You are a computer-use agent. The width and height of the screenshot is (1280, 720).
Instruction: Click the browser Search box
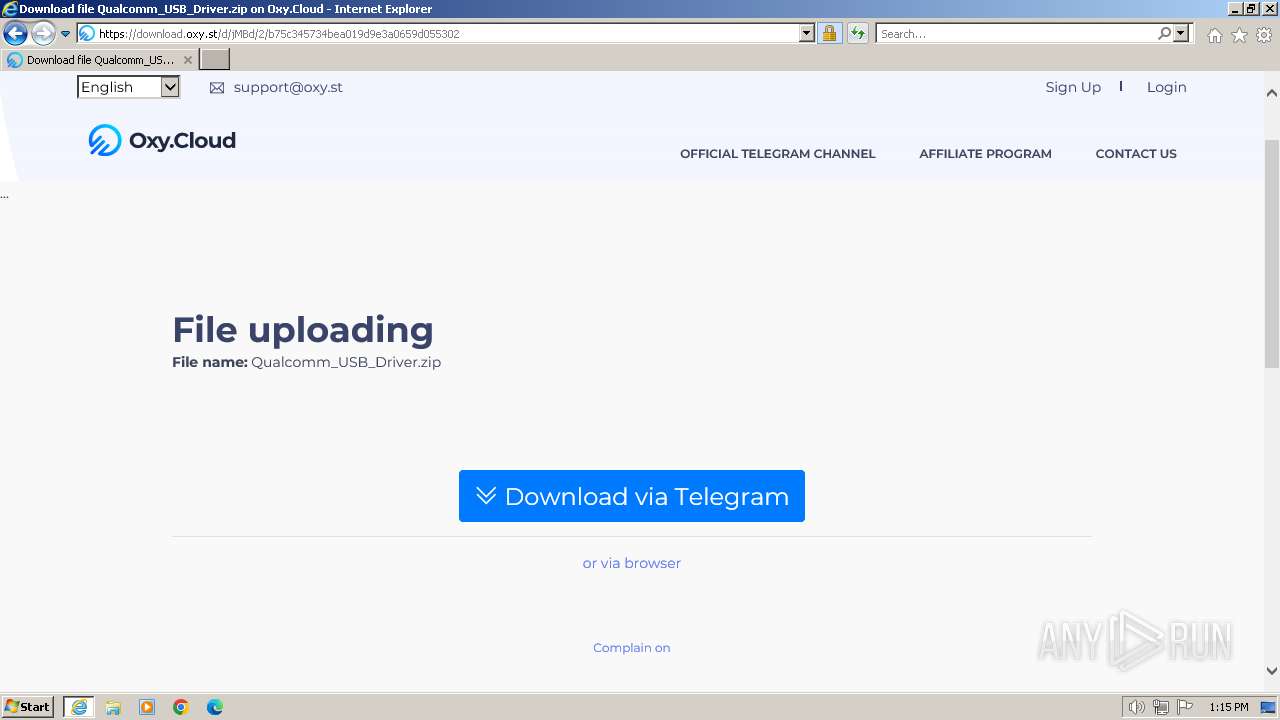(x=1016, y=34)
